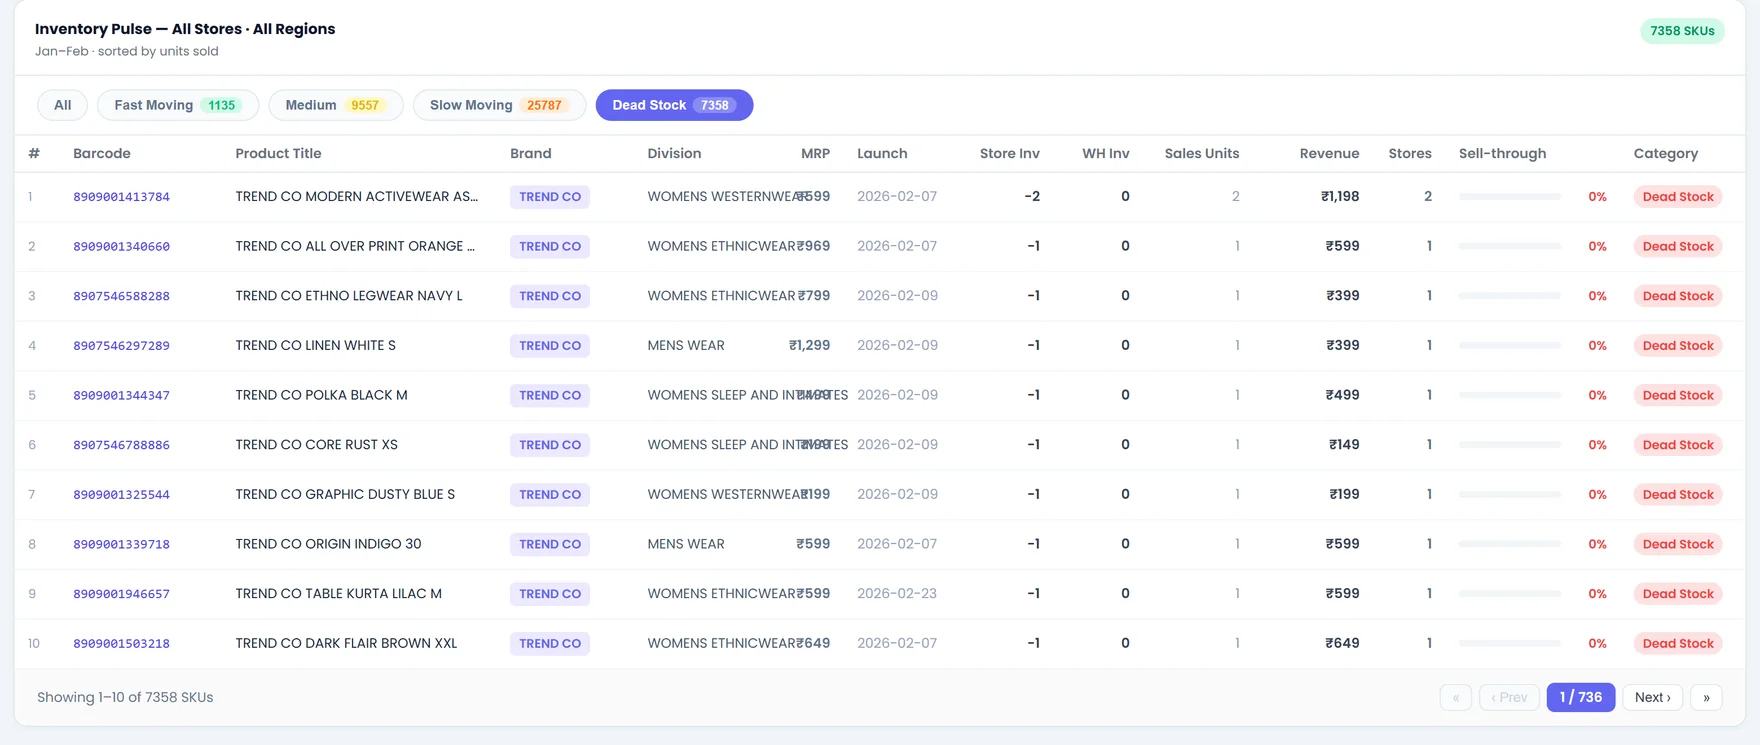Open barcode 8909001344347 link
The height and width of the screenshot is (745, 1760).
coord(121,395)
